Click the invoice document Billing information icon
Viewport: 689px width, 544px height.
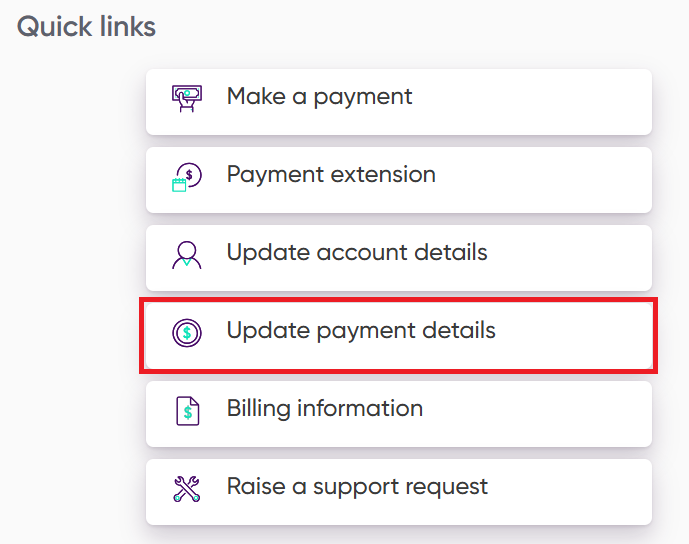tap(187, 410)
